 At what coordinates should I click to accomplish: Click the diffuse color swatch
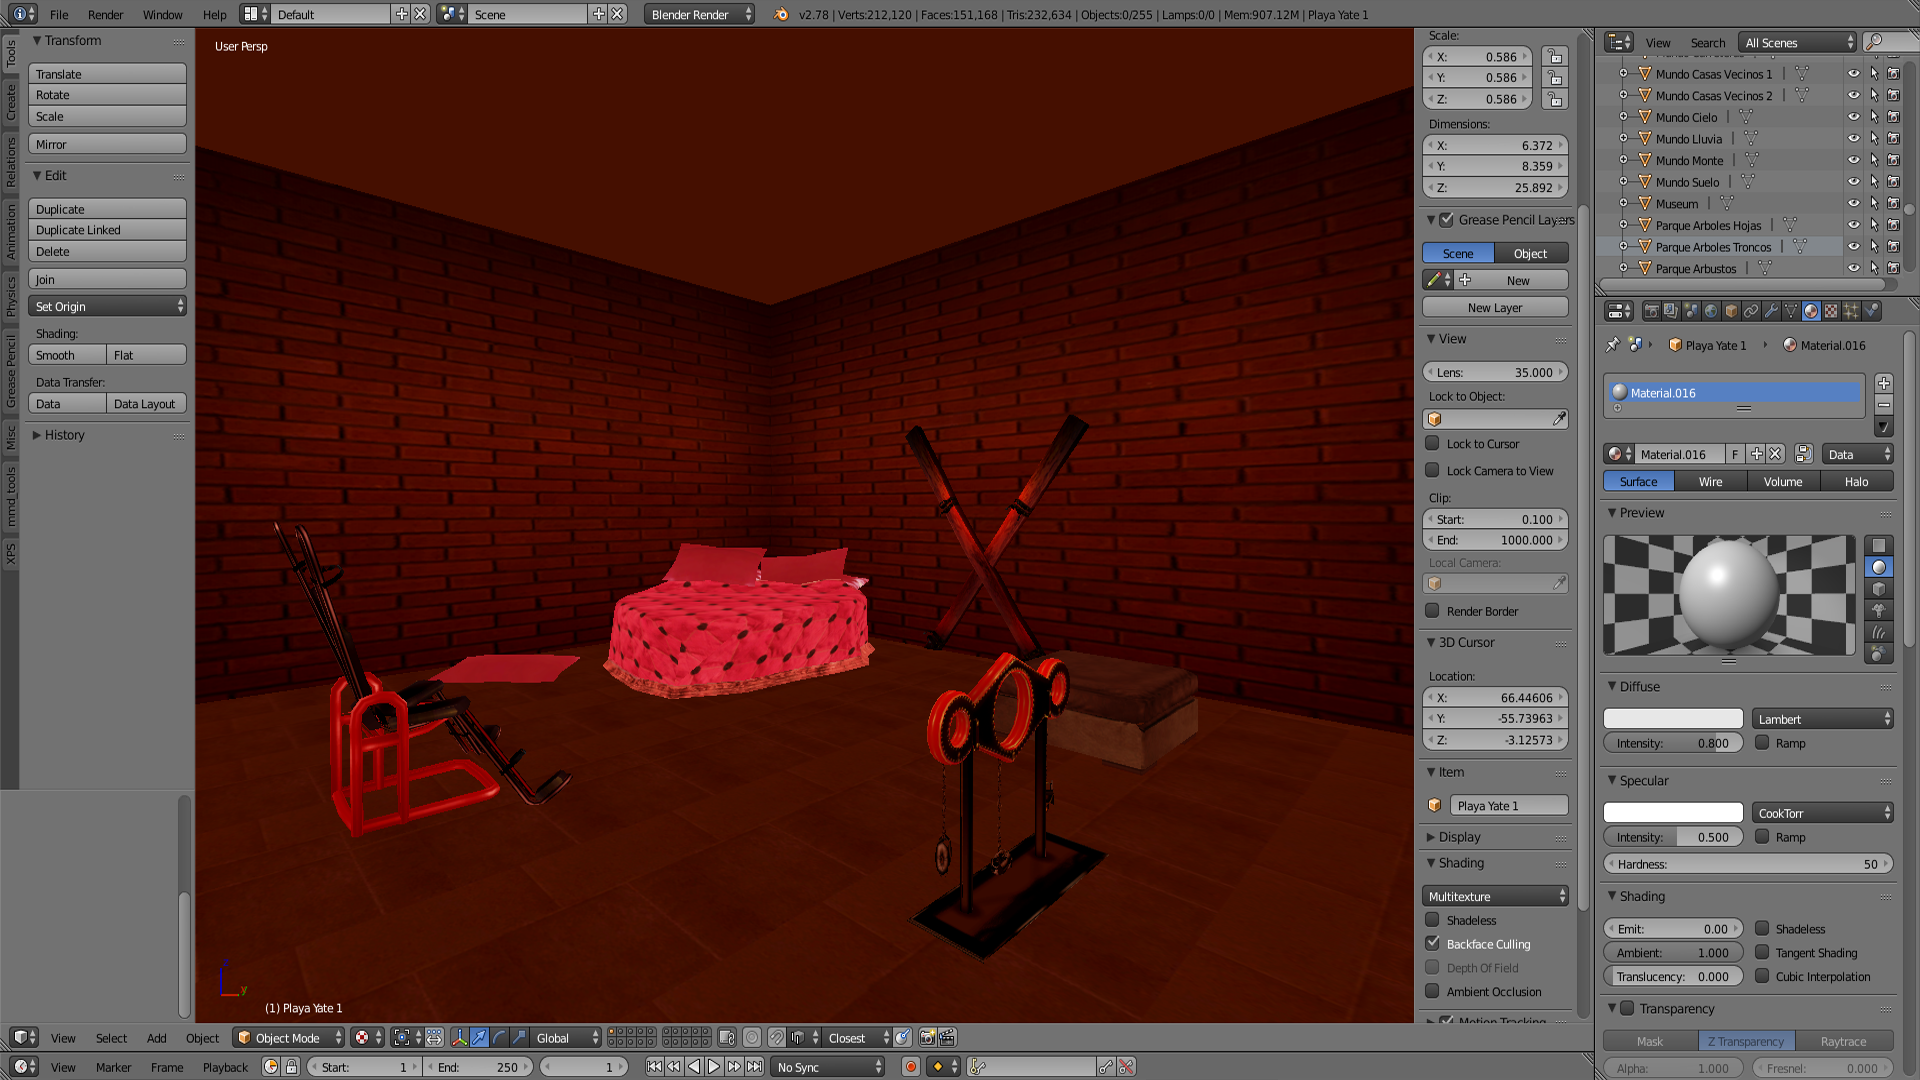(x=1673, y=719)
